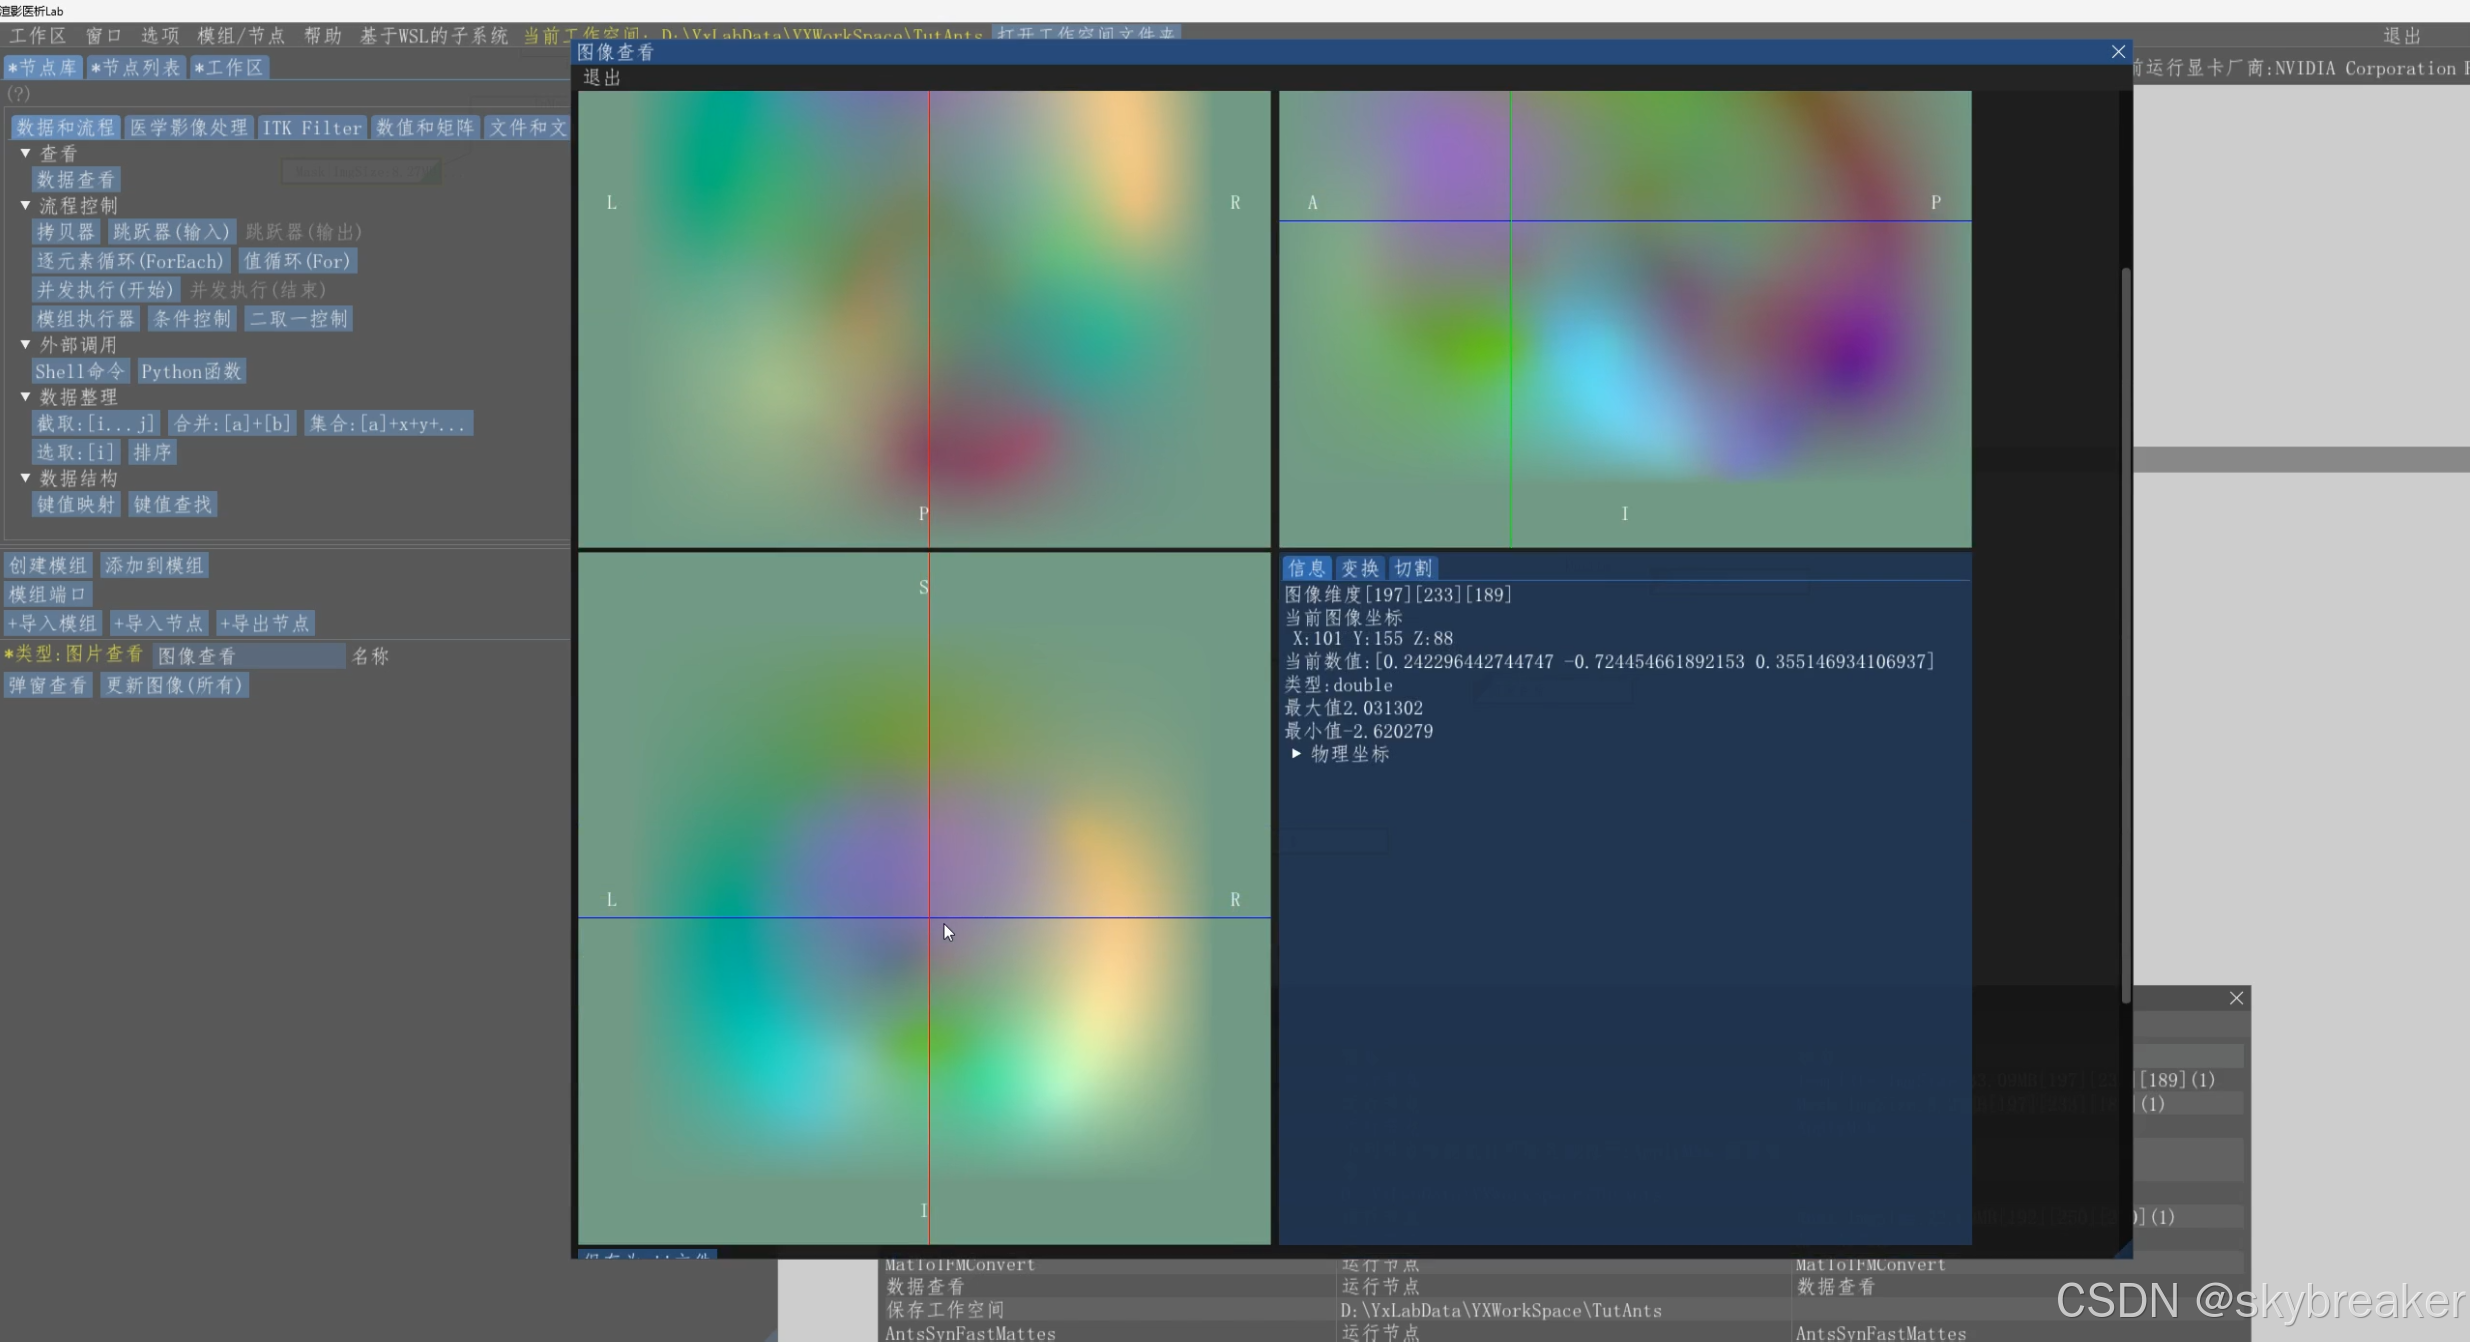Switch to the 切割 tab
This screenshot has width=2470, height=1342.
(1413, 568)
